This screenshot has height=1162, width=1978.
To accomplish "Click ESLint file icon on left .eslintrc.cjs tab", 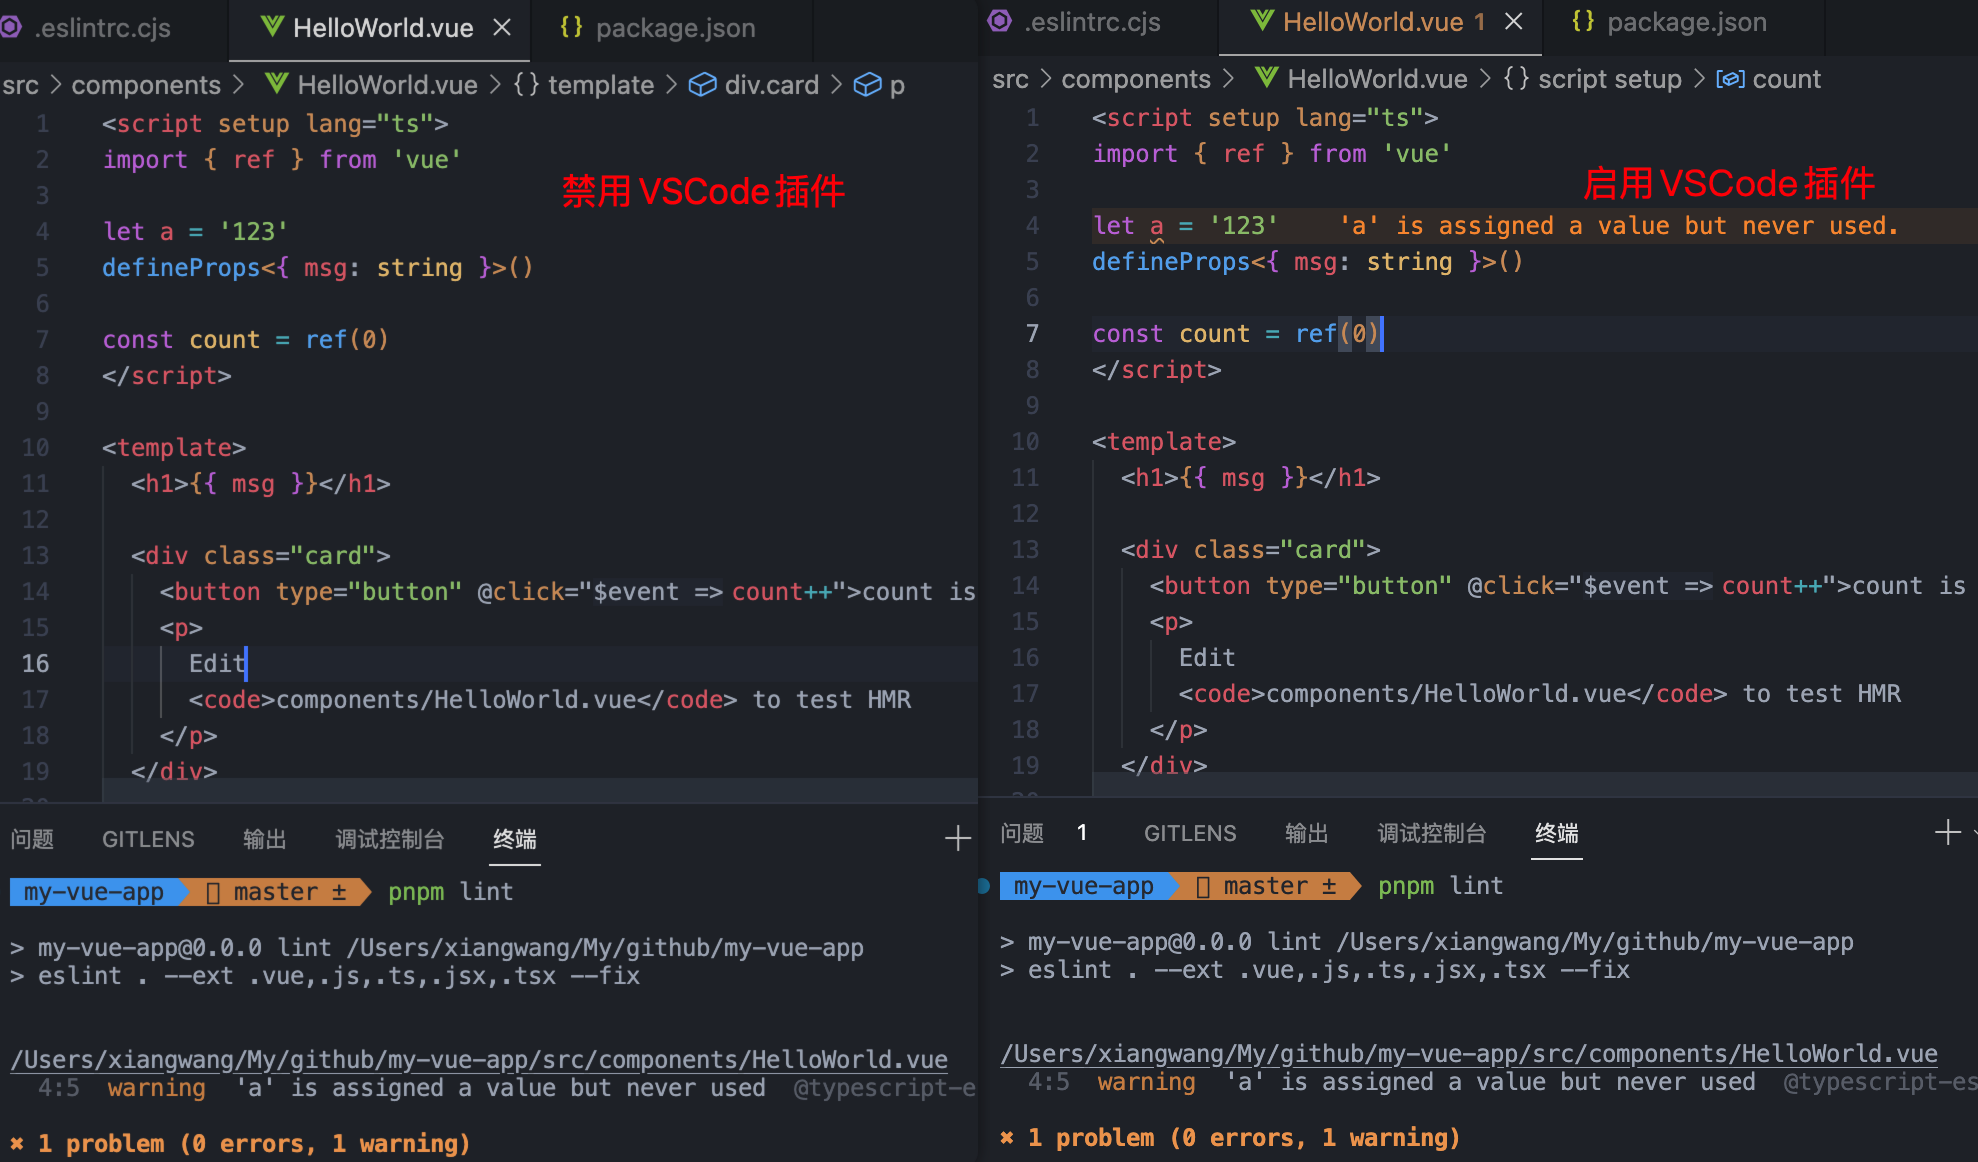I will pyautogui.click(x=10, y=27).
